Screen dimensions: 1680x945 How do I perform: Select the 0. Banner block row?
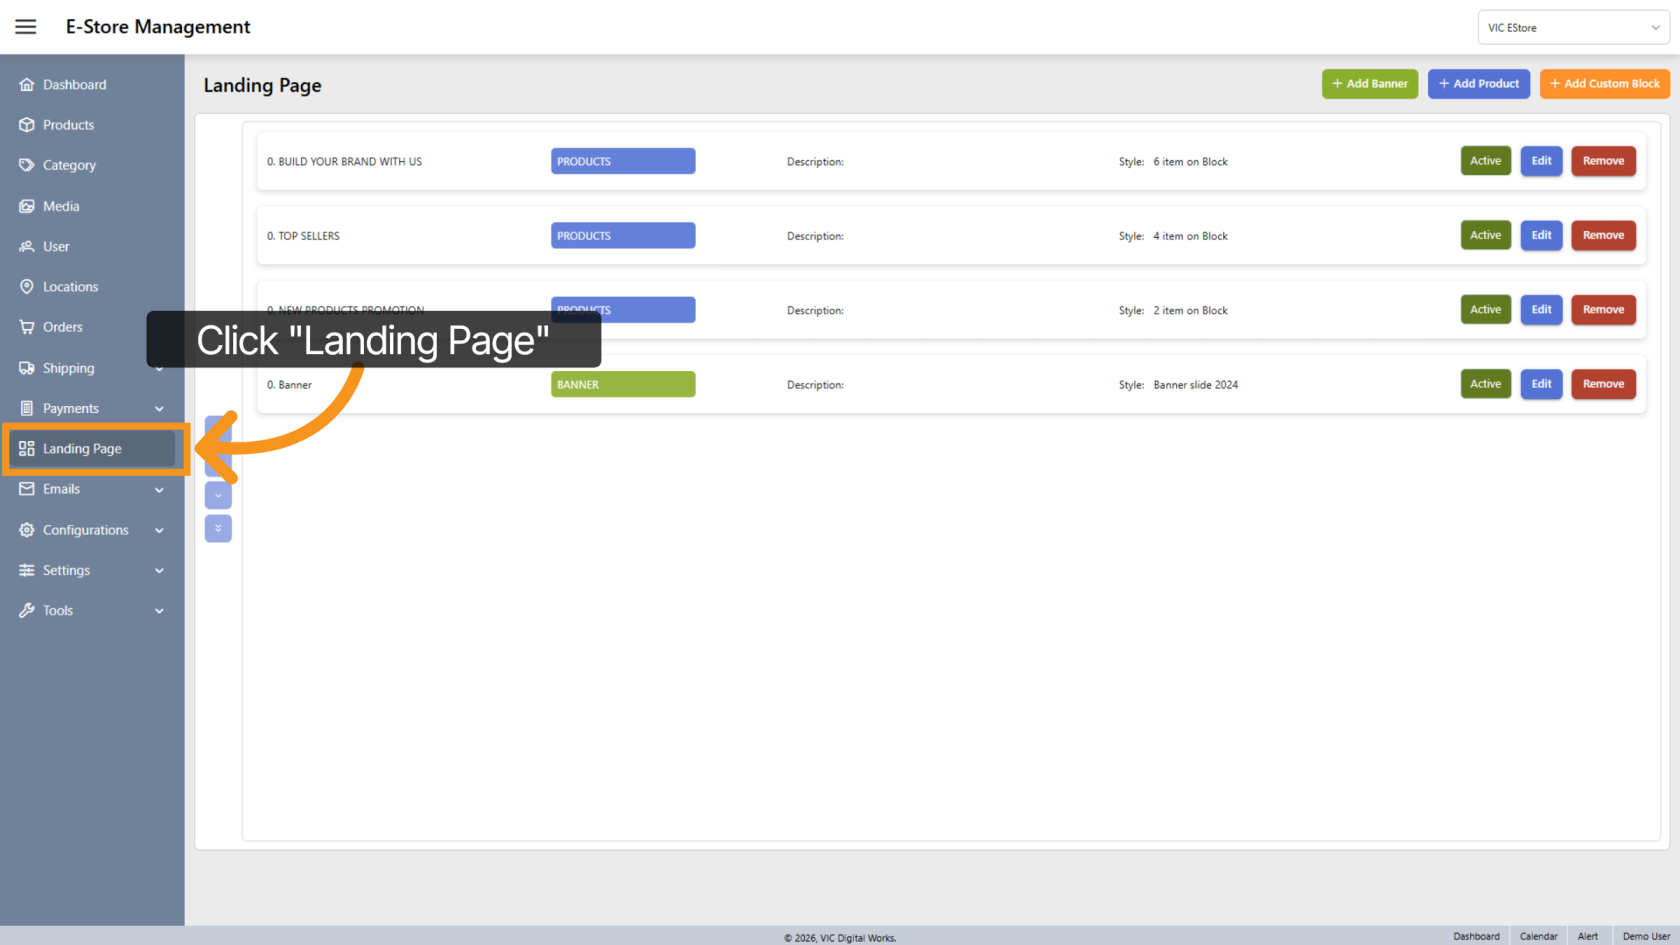pyautogui.click(x=400, y=385)
